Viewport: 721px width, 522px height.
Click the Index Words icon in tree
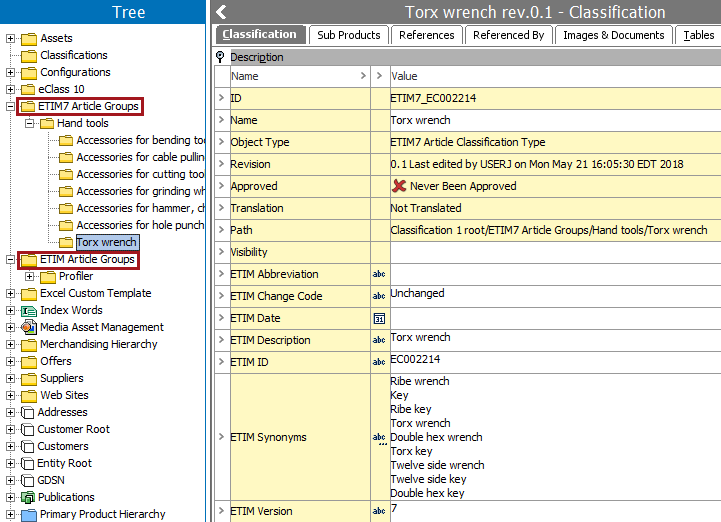pyautogui.click(x=28, y=310)
